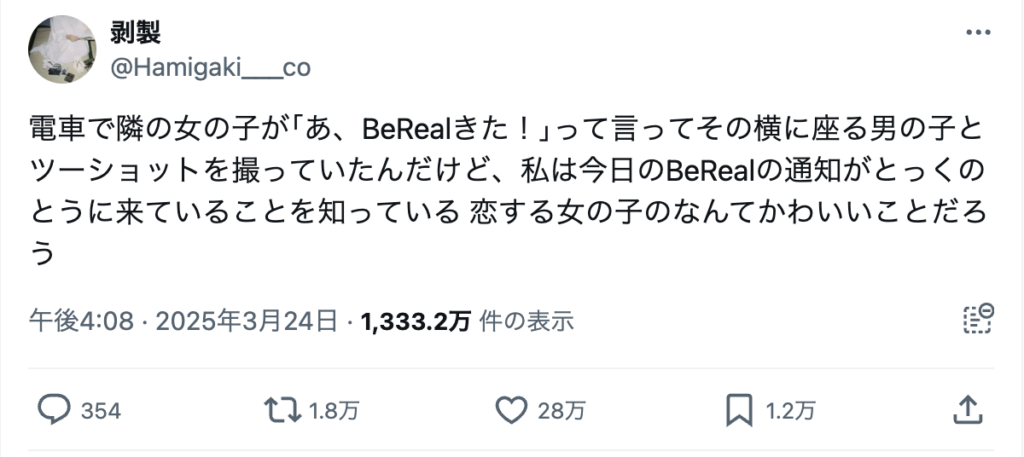The image size is (1024, 457).
Task: Click the @Hamigaki___co handle
Action: 210,67
